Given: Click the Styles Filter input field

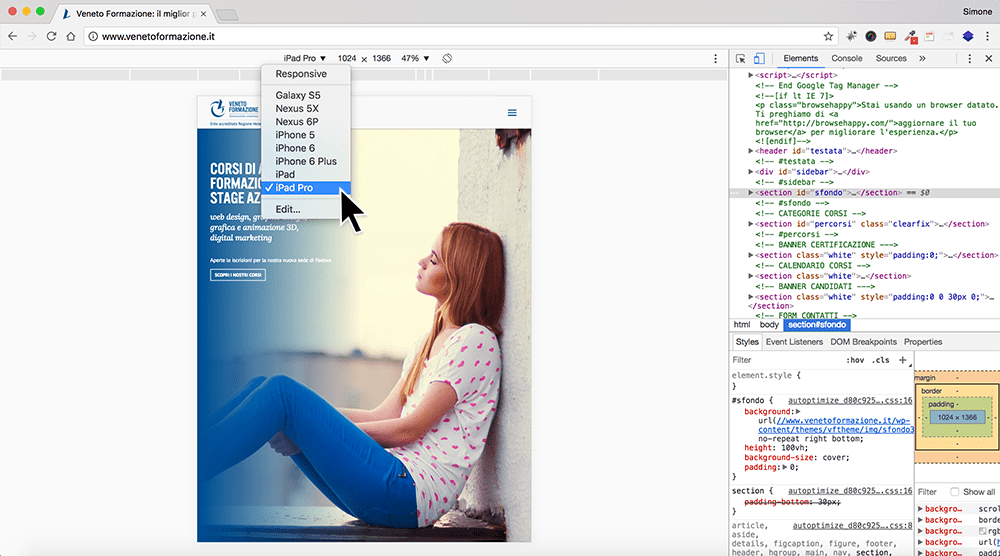Looking at the screenshot, I should (784, 360).
